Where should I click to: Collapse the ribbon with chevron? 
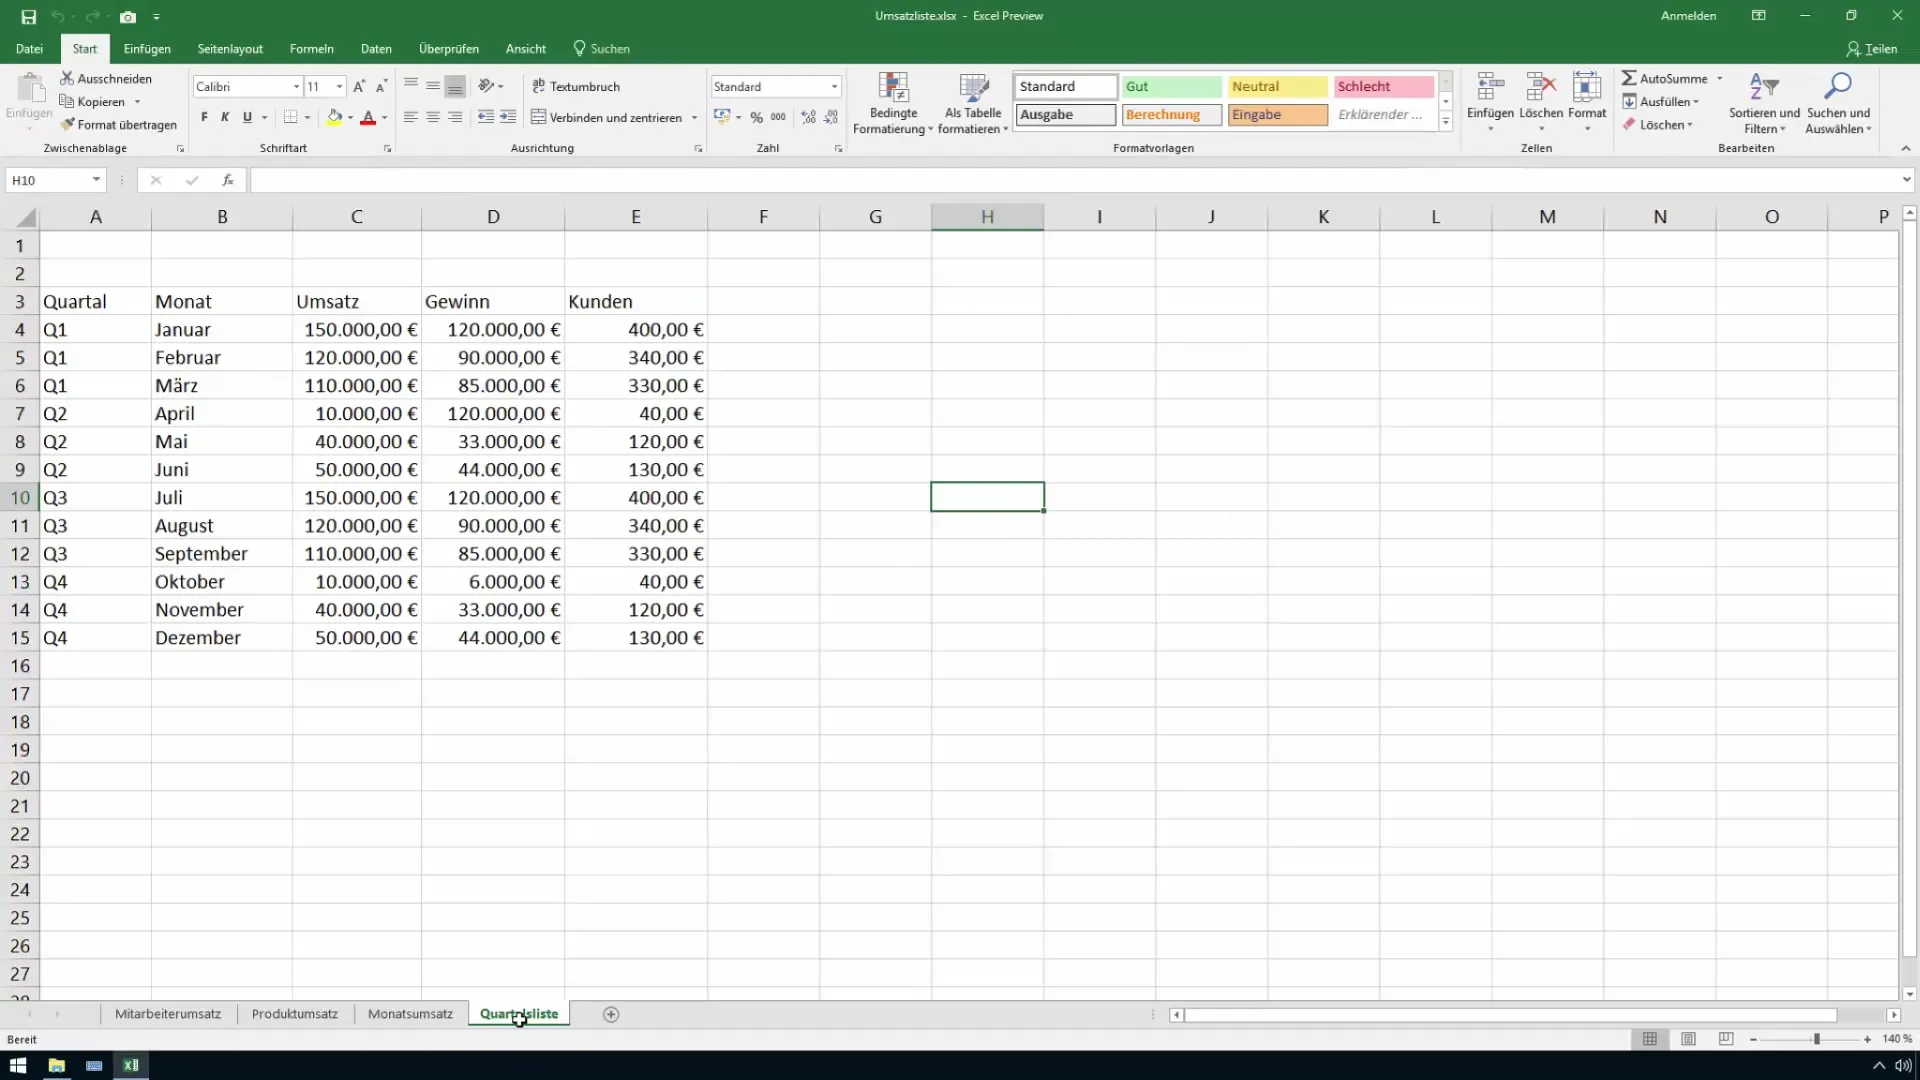pyautogui.click(x=1906, y=148)
